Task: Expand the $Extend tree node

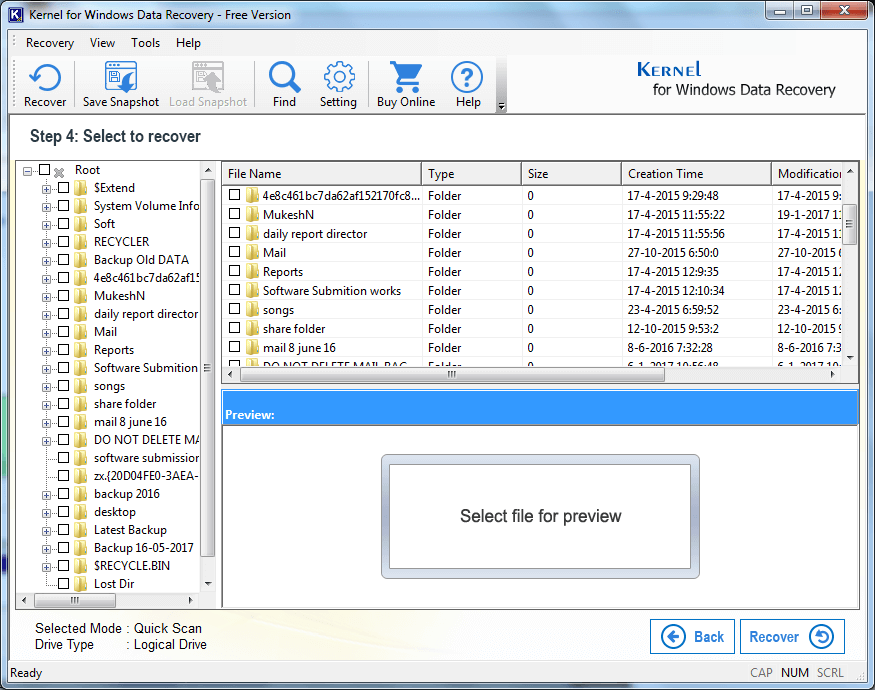Action: coord(46,189)
